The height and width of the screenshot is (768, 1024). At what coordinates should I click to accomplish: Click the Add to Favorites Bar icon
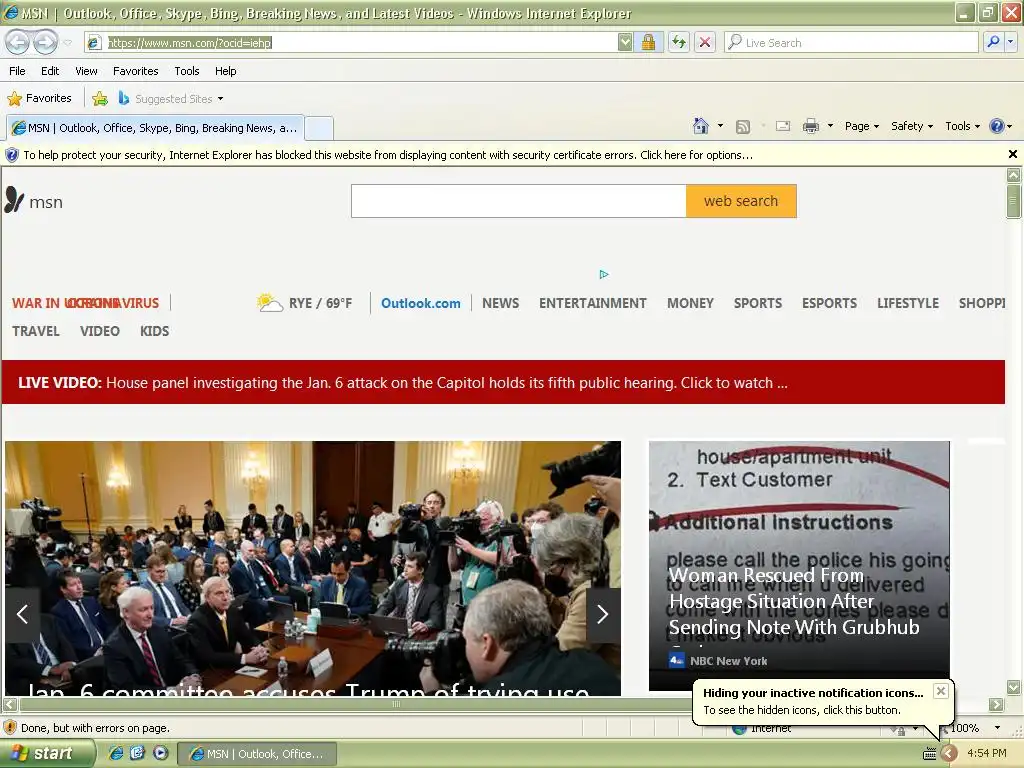coord(100,99)
